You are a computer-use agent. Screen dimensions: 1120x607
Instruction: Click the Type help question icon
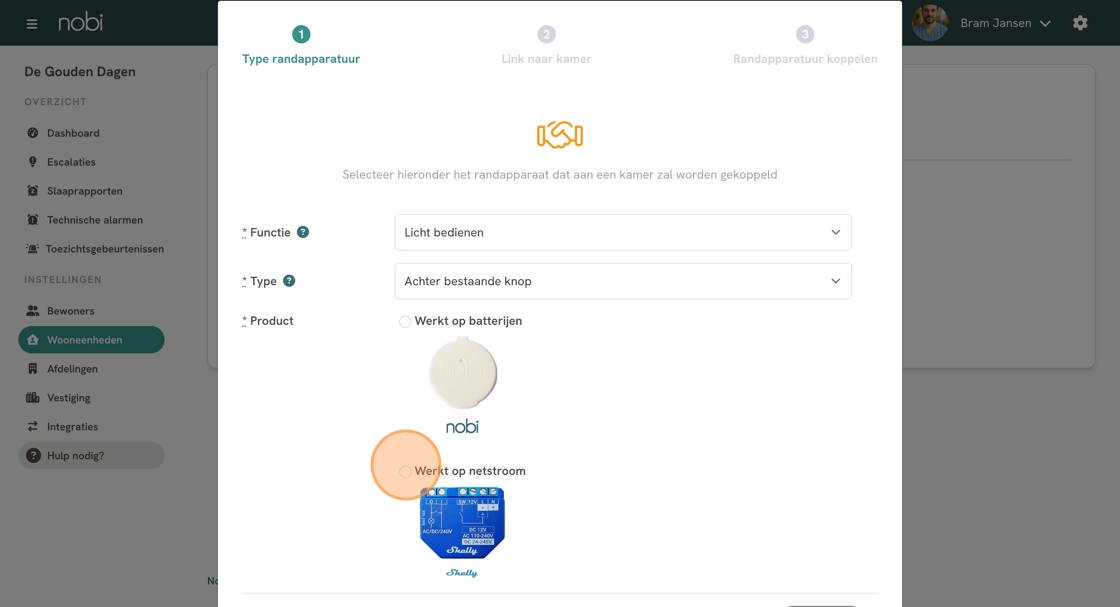289,281
